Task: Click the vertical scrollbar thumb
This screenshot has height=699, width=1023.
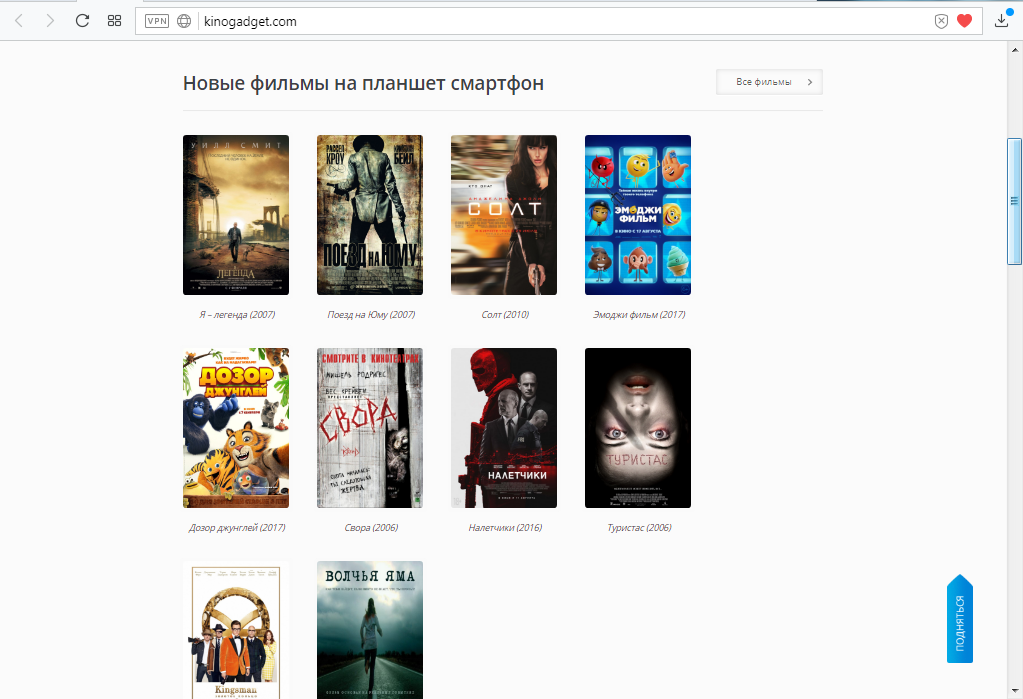Action: click(x=1015, y=201)
